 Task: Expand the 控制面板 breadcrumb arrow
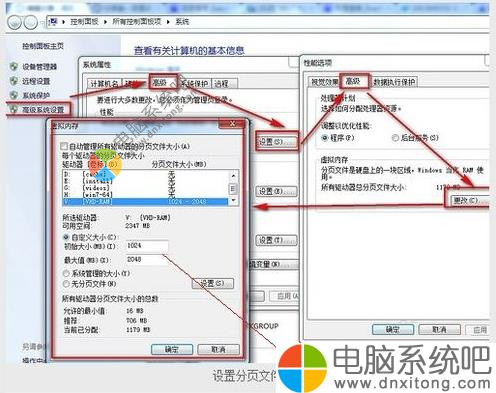(105, 22)
